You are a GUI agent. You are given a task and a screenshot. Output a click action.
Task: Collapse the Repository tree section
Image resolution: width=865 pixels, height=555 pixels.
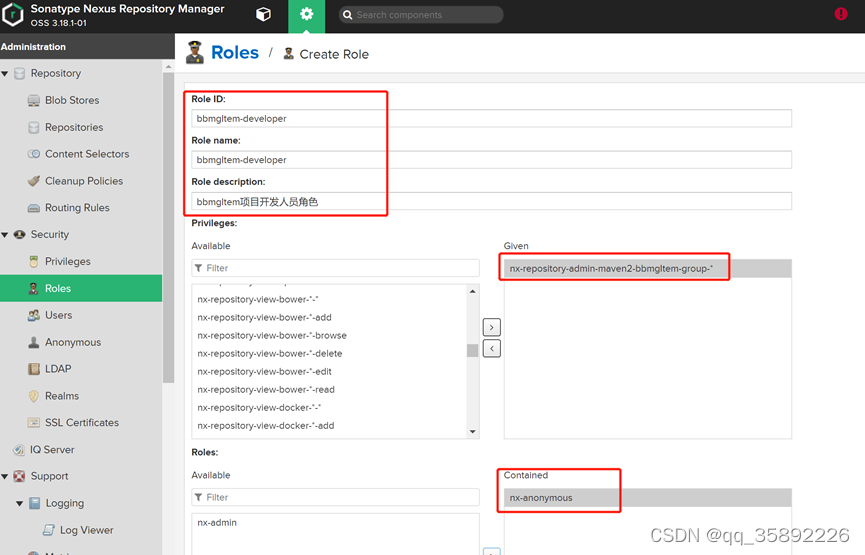(x=5, y=73)
